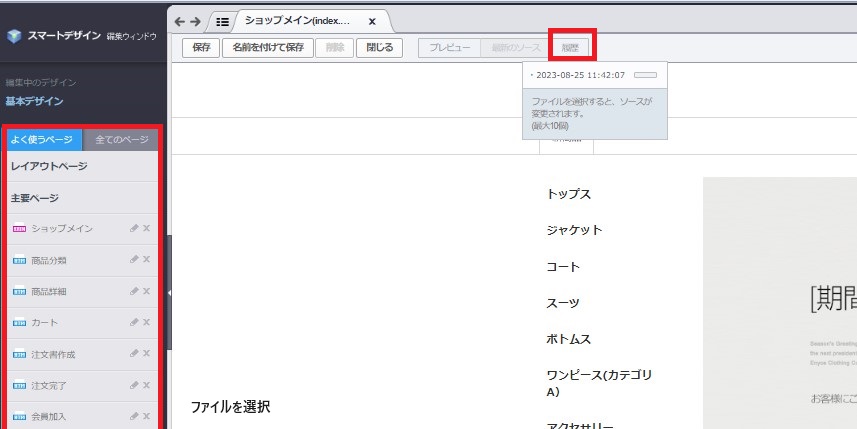Click the ファイルを選択 text
The image size is (857, 429).
[230, 407]
